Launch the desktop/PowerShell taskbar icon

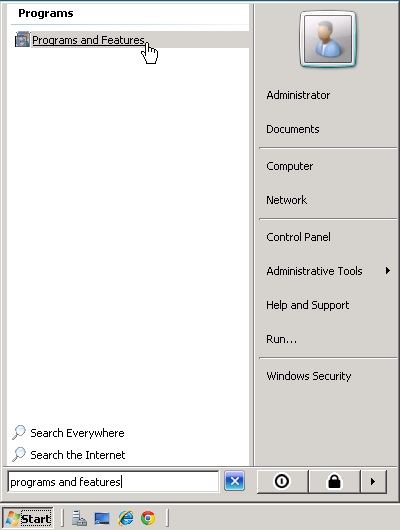coord(102,518)
